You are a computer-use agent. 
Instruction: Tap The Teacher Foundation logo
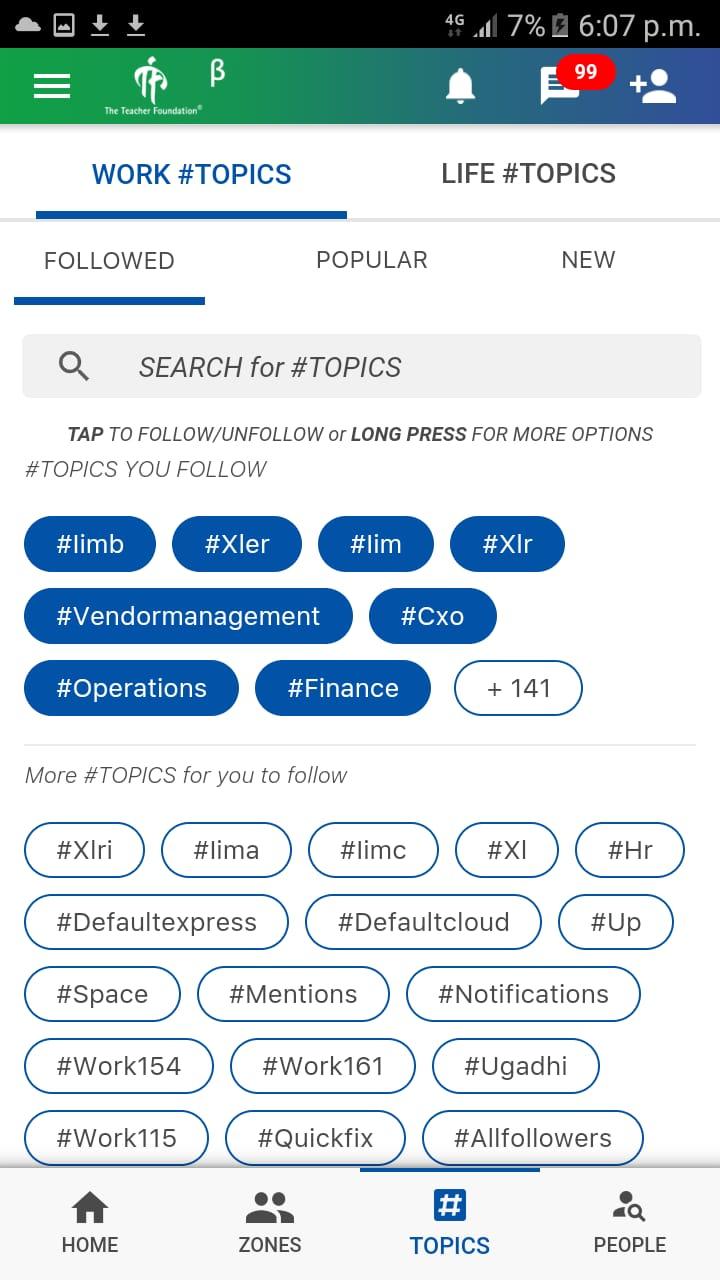coord(153,86)
